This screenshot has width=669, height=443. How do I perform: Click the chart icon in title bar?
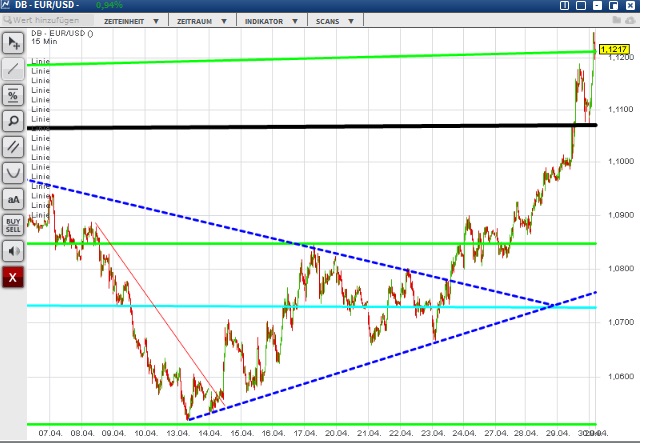tap(6, 5)
